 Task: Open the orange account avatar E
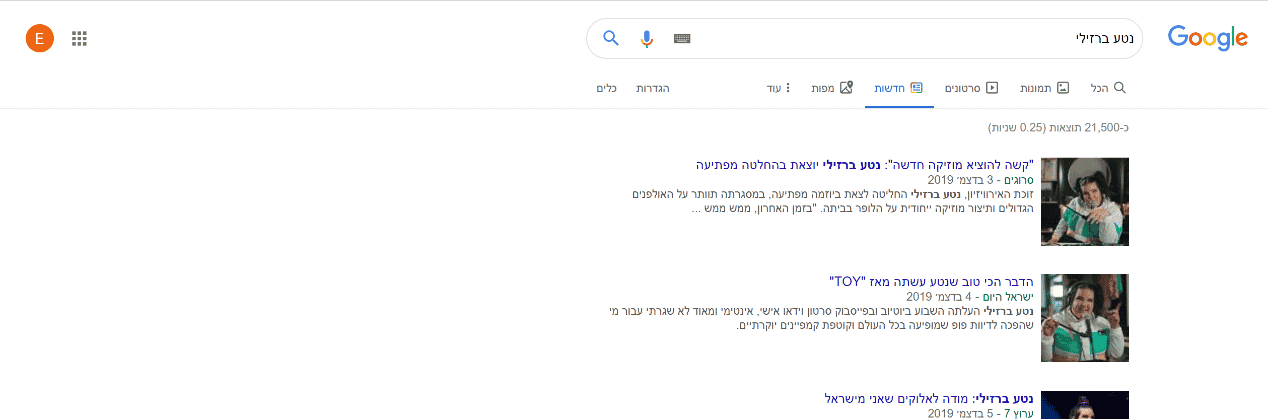tap(39, 39)
